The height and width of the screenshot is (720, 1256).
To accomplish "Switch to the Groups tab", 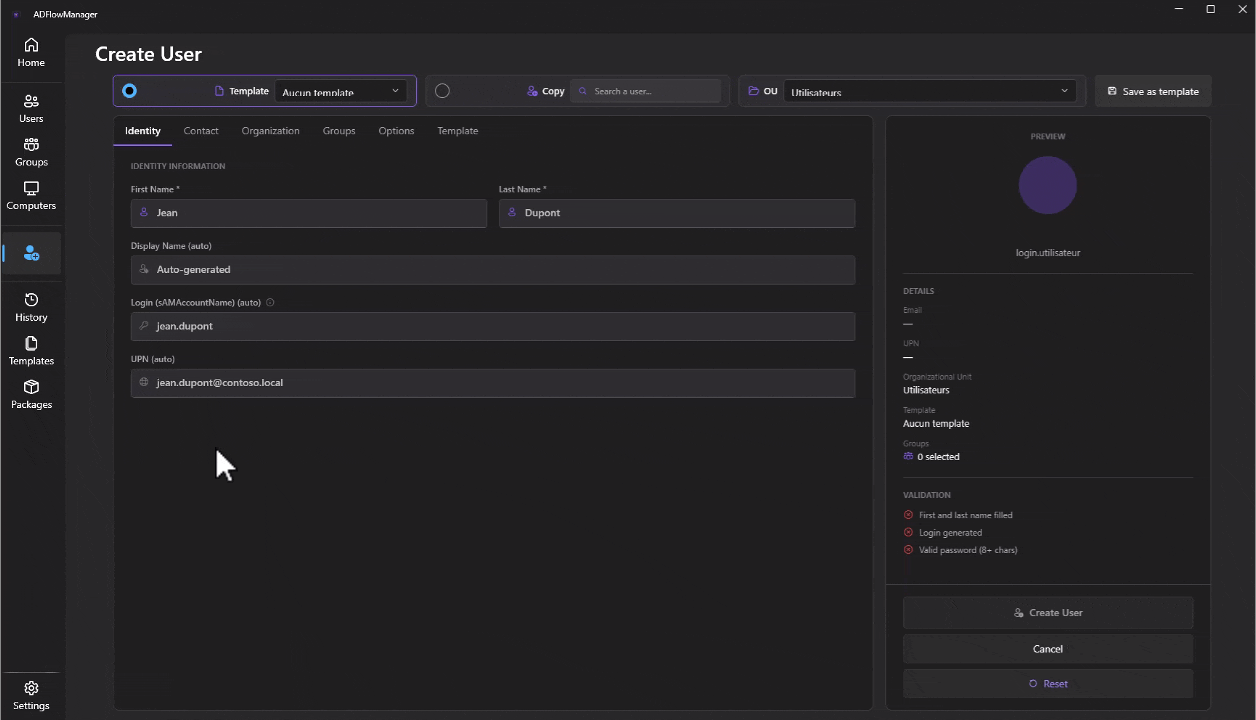I will 339,131.
